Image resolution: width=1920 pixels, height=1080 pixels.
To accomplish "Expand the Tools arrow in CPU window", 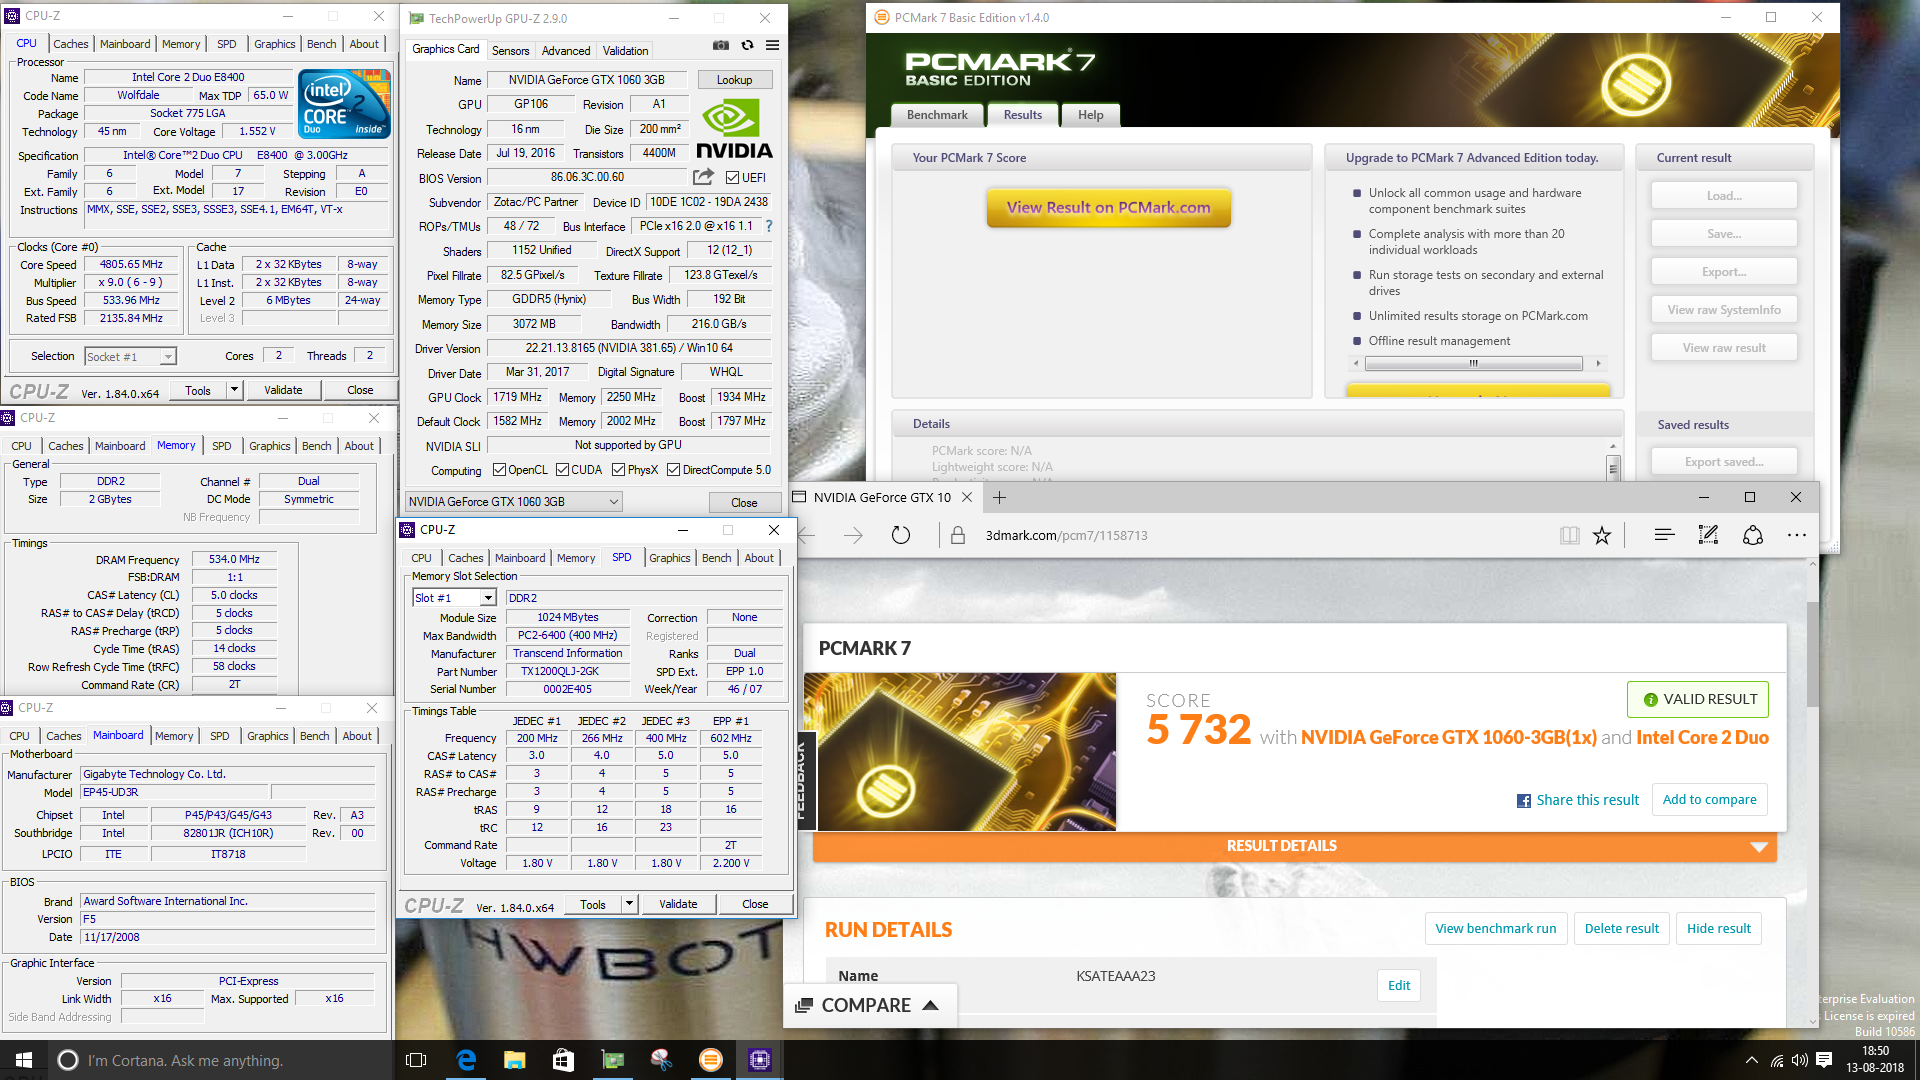I will (x=235, y=390).
